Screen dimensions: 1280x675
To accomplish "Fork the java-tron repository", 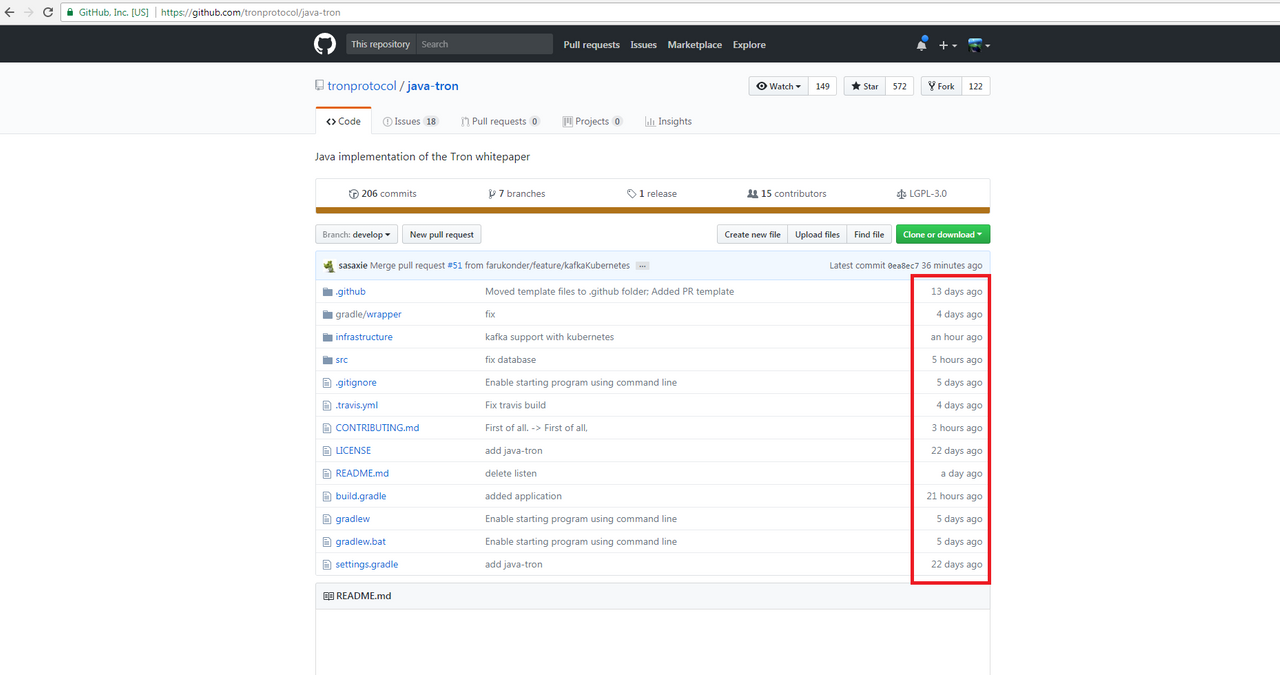I will pos(941,87).
